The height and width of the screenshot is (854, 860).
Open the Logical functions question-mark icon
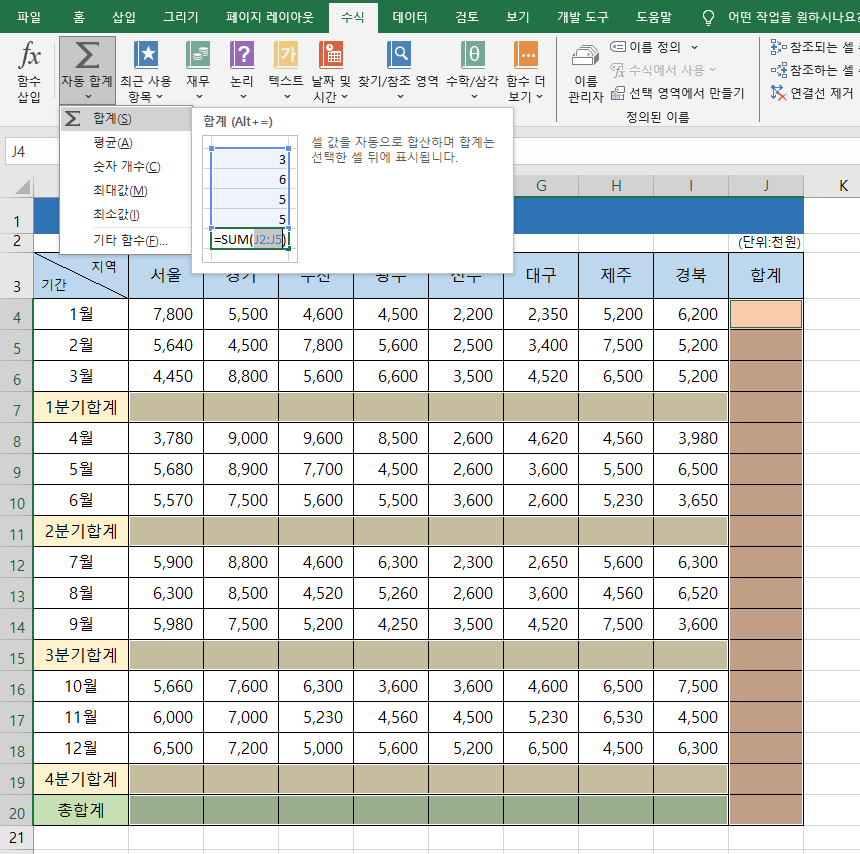pos(242,55)
